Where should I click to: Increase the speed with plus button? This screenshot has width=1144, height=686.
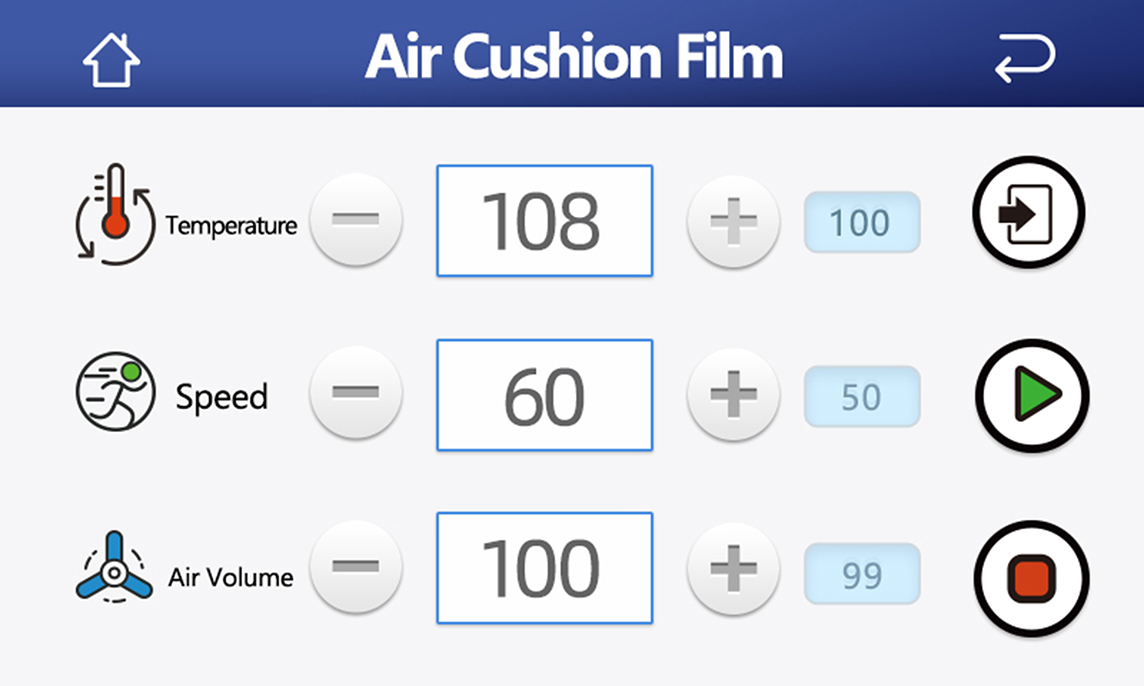(x=733, y=394)
